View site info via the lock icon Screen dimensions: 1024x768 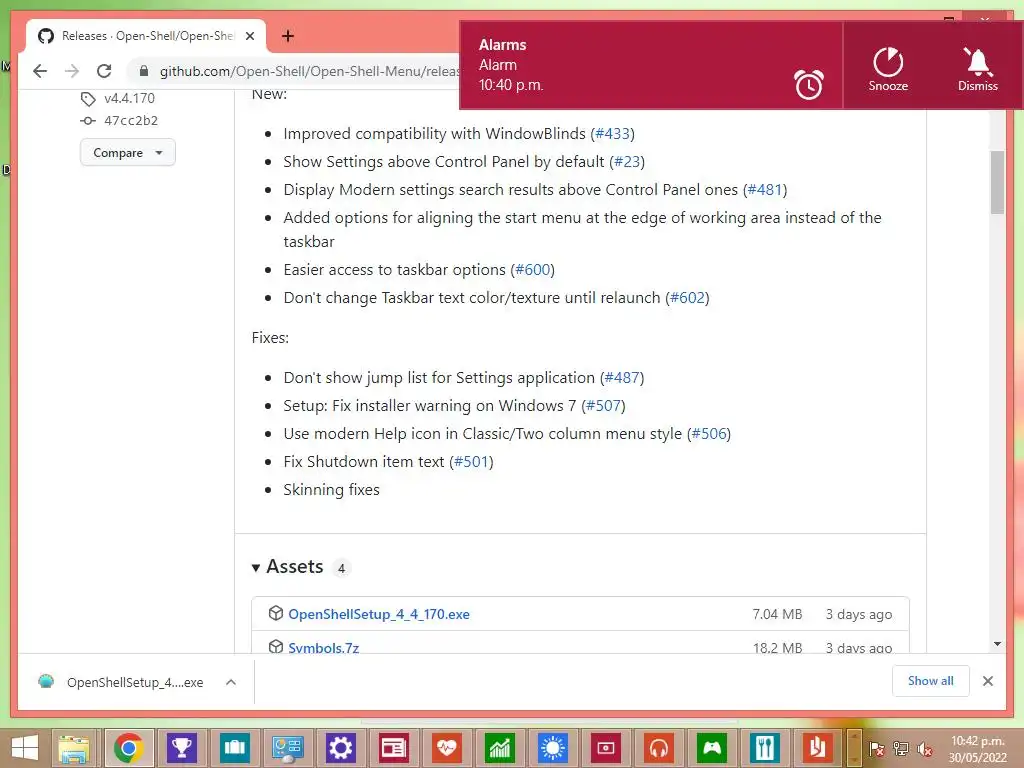144,71
